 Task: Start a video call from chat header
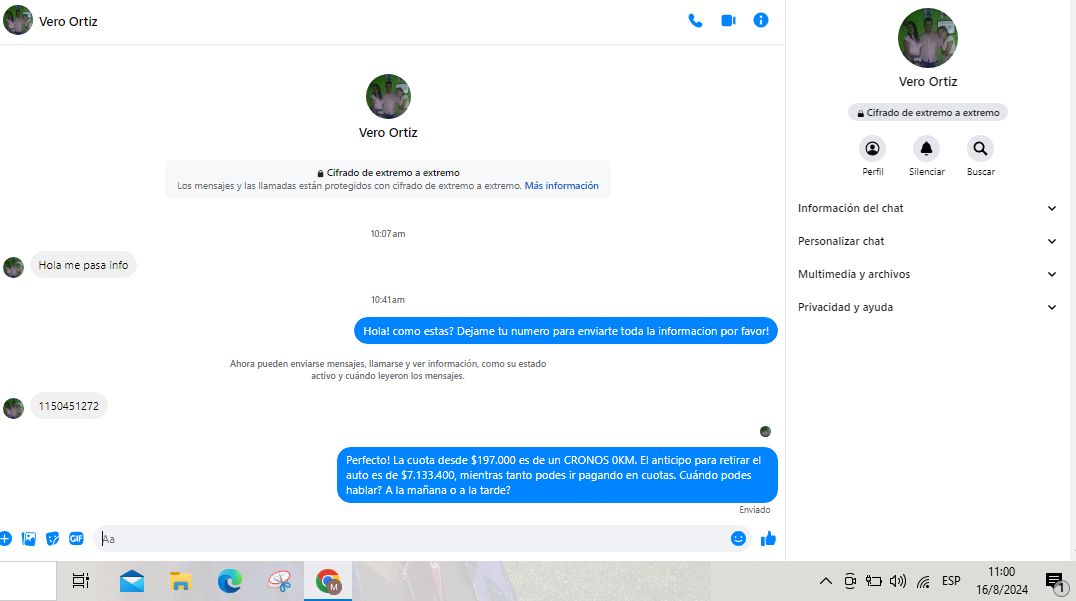point(728,21)
